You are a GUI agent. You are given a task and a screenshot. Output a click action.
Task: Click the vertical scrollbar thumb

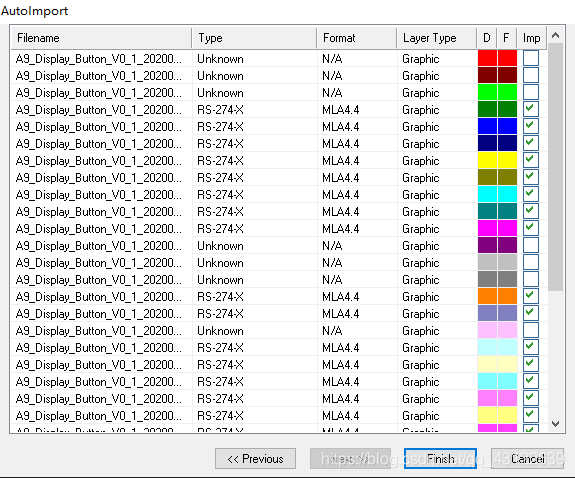(x=556, y=167)
